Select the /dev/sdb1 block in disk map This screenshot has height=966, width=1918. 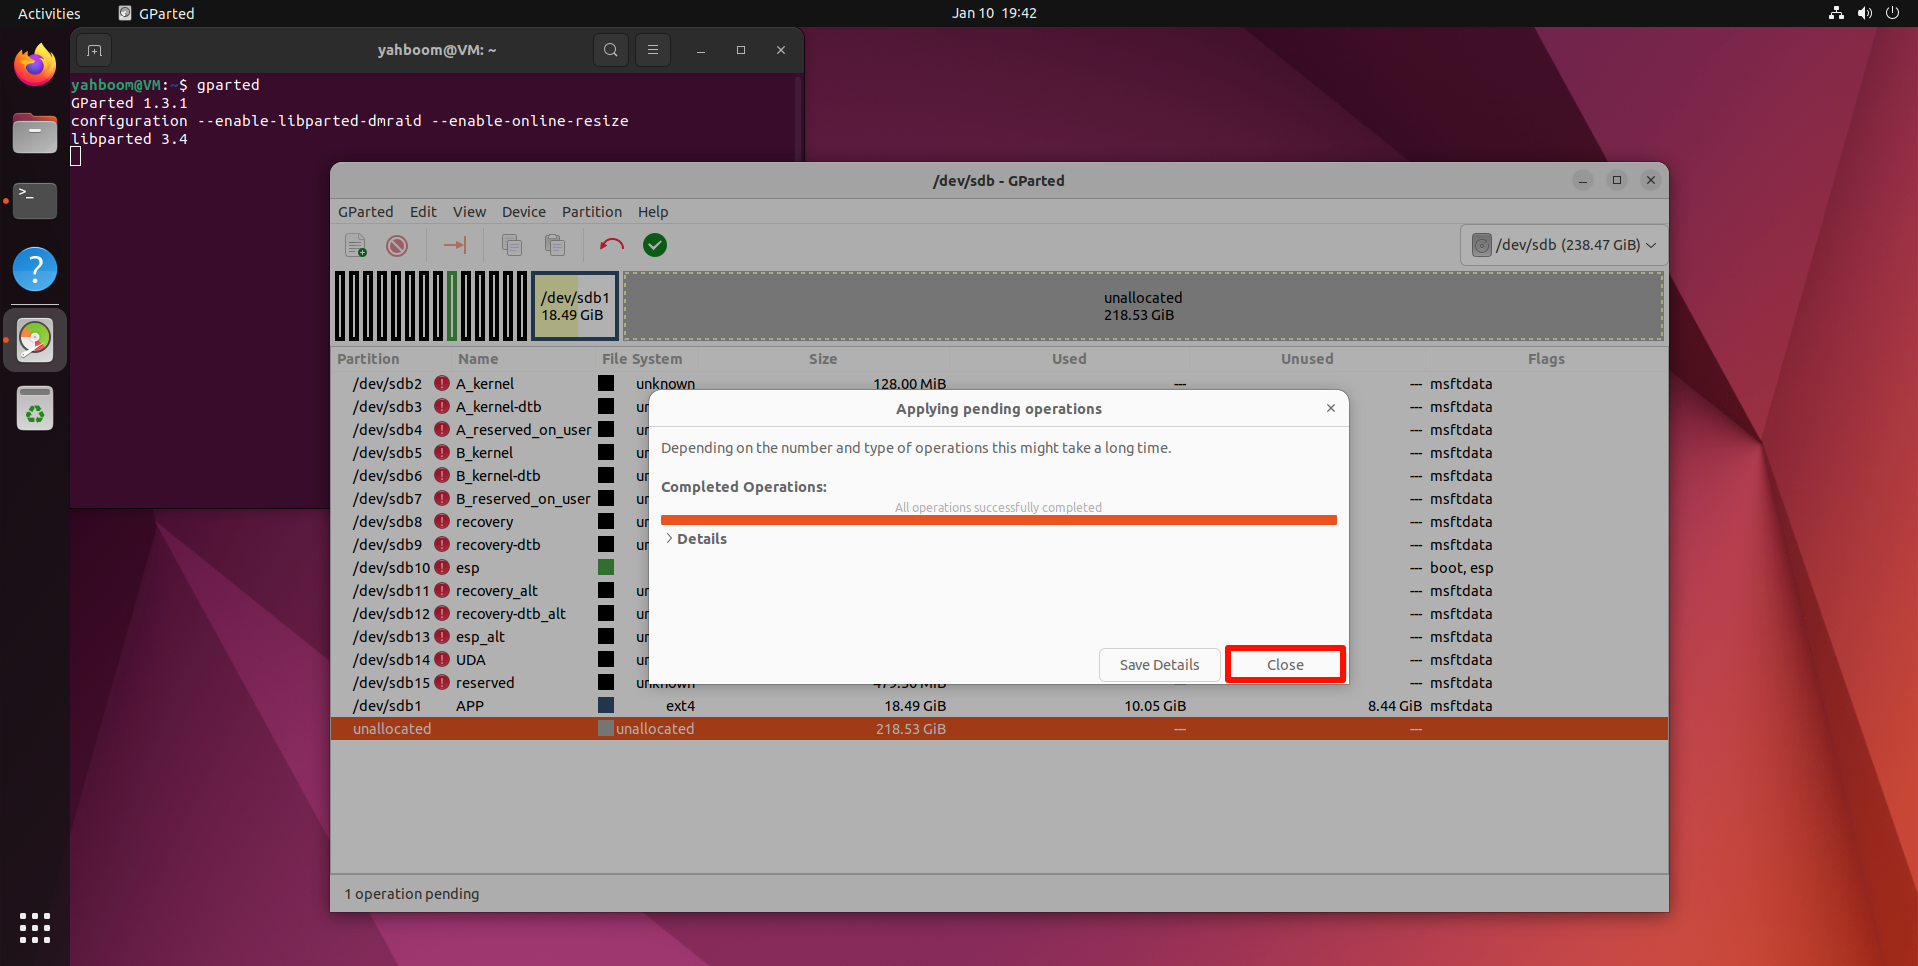[x=575, y=306]
